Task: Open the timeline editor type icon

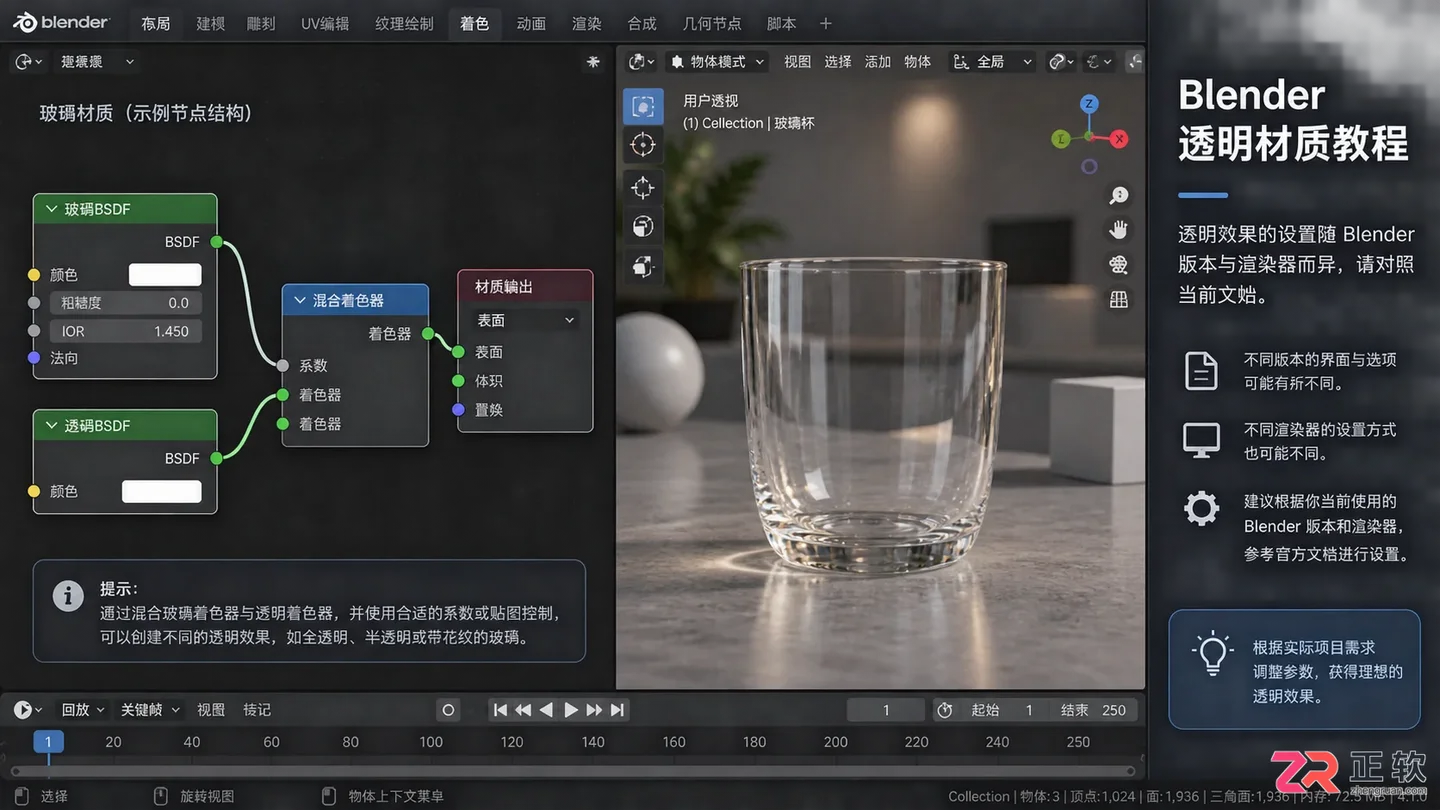Action: pyautogui.click(x=27, y=710)
